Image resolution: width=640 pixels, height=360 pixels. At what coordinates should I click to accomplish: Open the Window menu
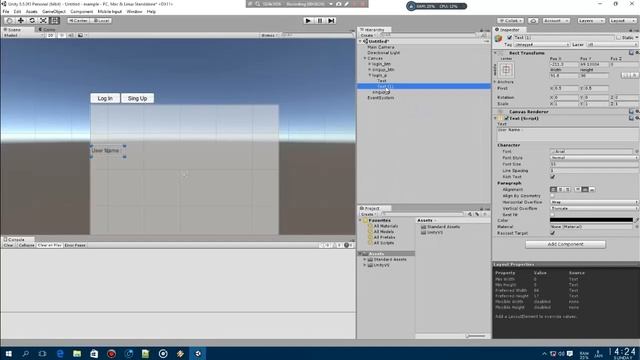pos(134,11)
